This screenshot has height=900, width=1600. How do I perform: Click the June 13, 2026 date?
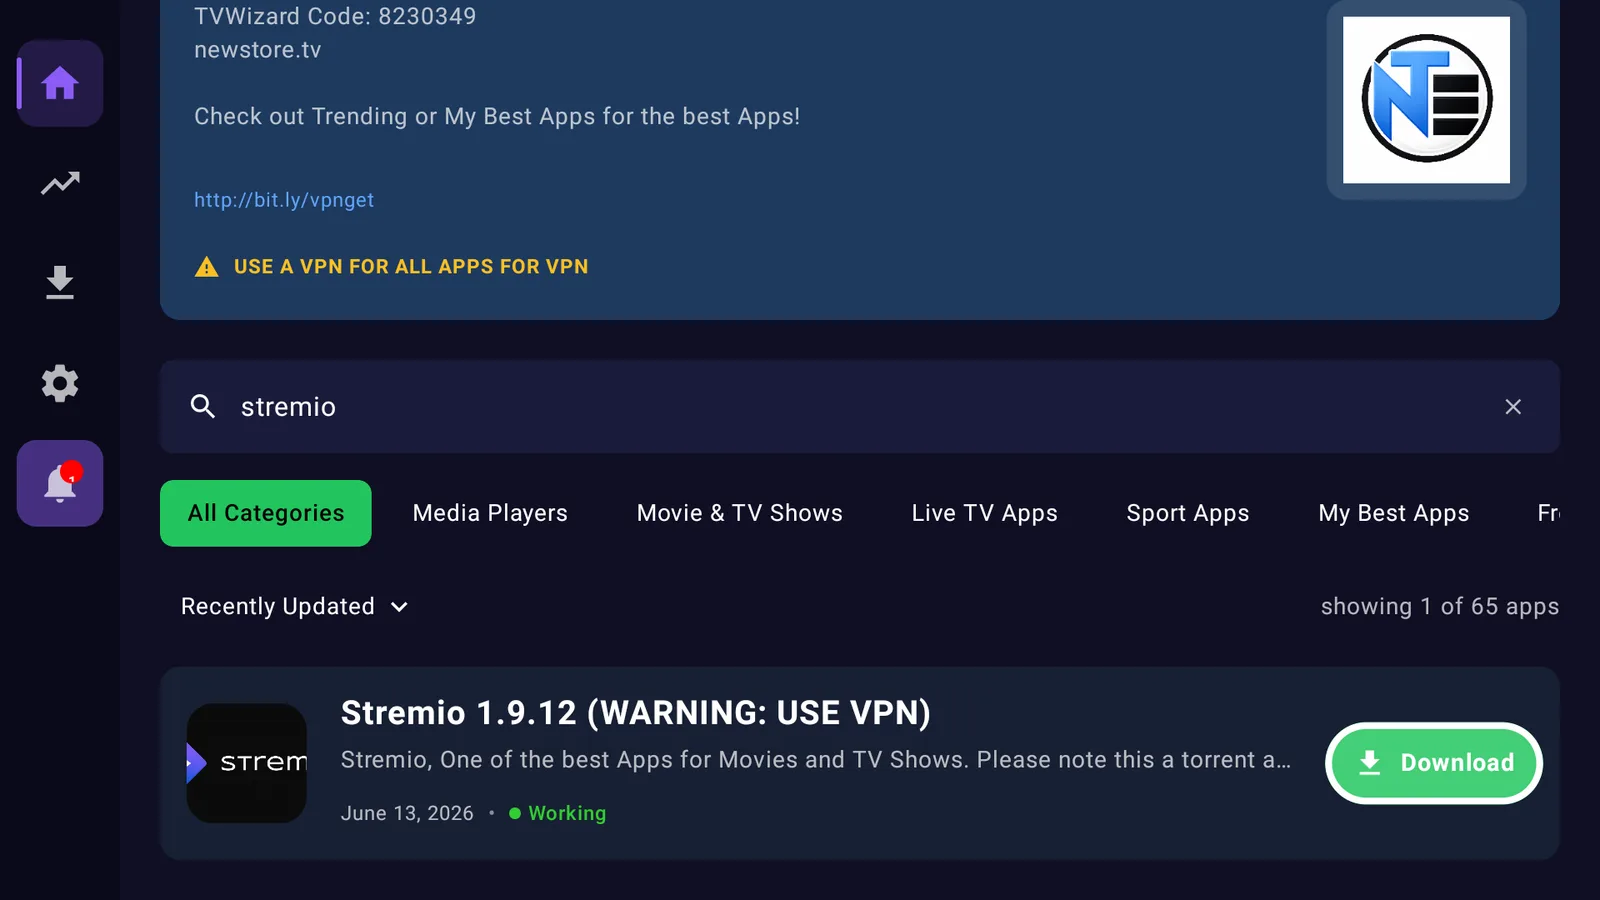(407, 814)
